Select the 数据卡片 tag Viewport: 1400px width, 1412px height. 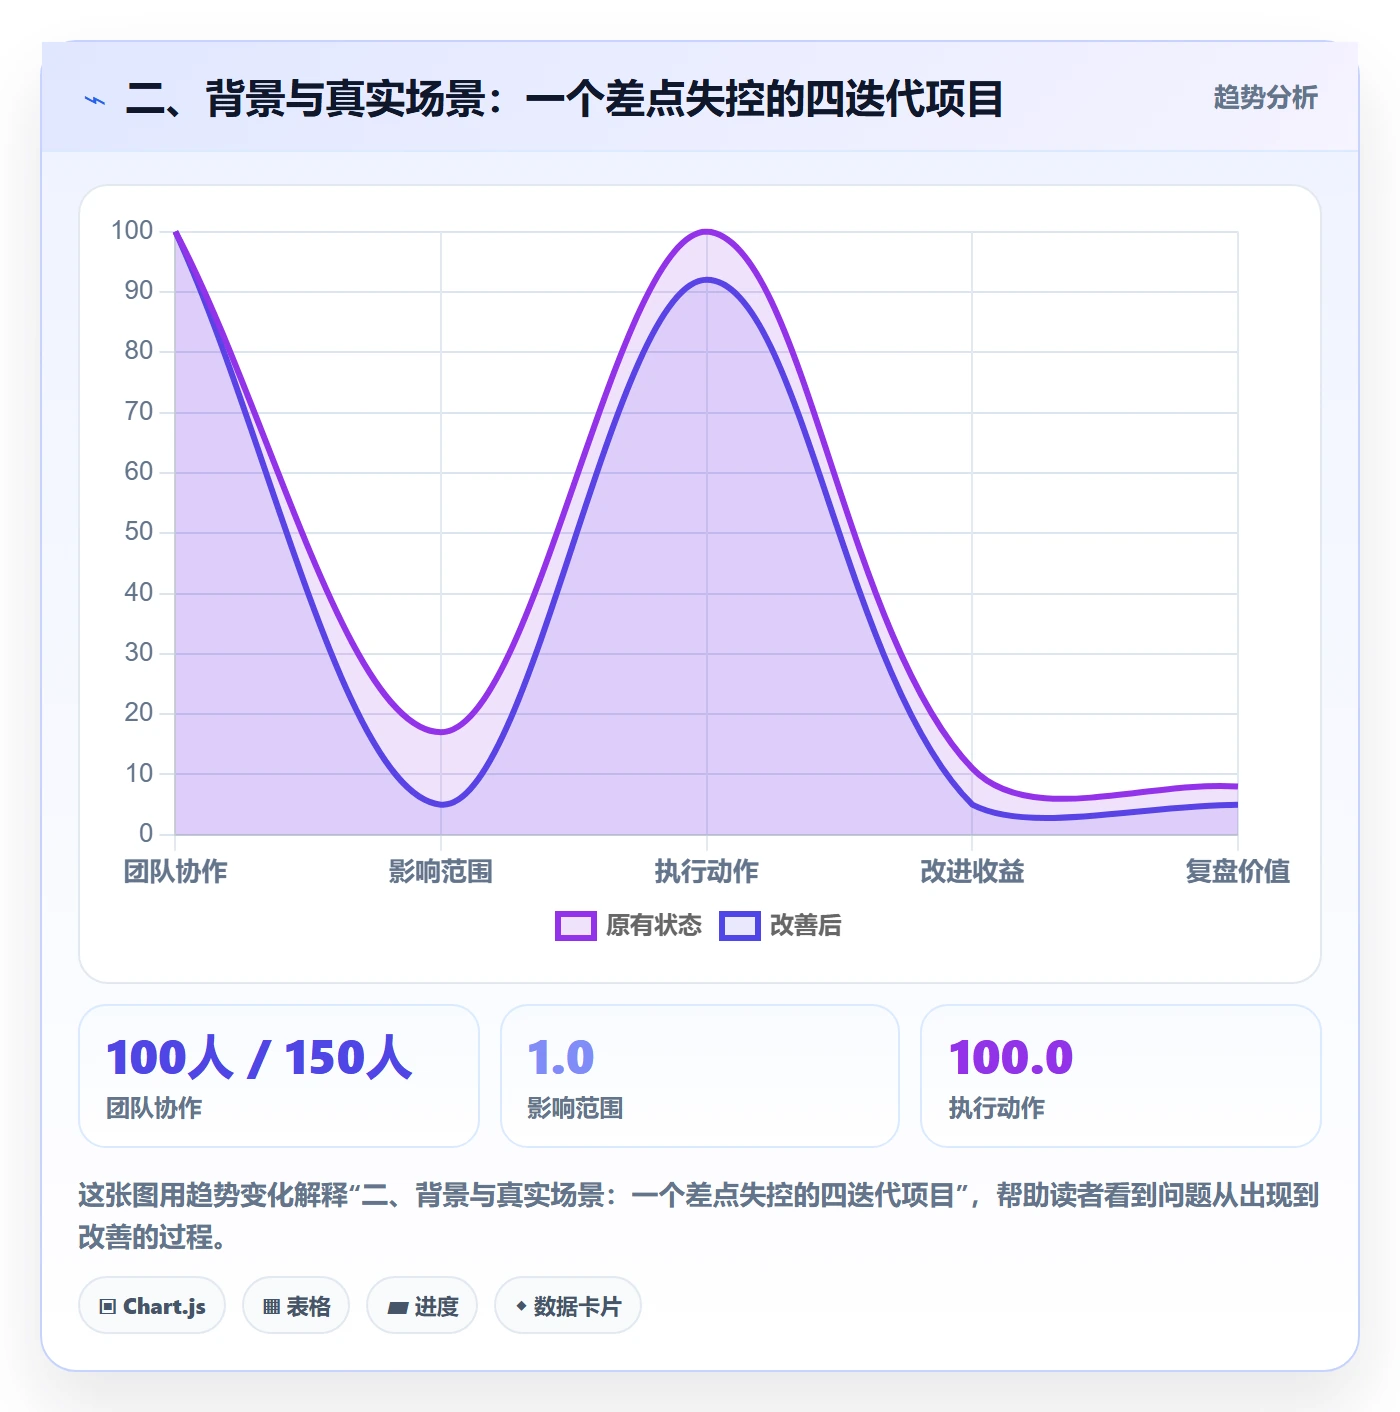click(x=568, y=1305)
